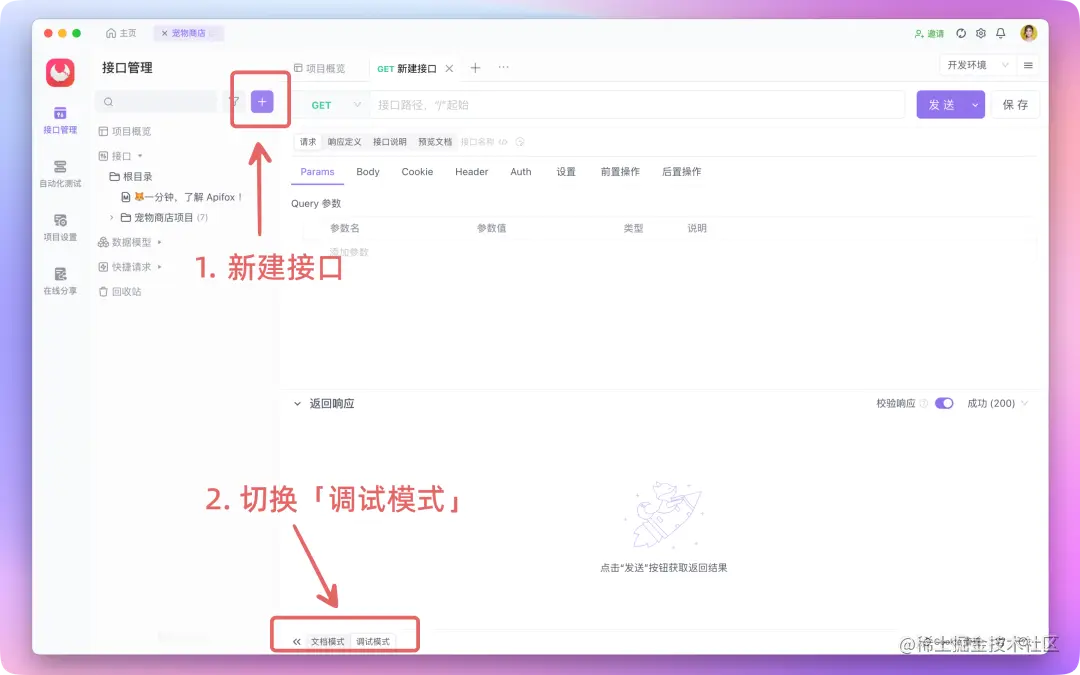Click the 发送 send button
This screenshot has width=1080, height=675.
pyautogui.click(x=943, y=104)
